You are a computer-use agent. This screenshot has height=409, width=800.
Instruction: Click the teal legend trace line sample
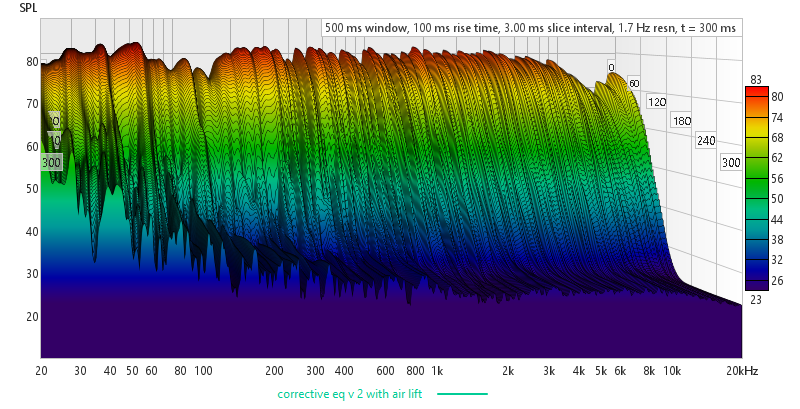[461, 394]
